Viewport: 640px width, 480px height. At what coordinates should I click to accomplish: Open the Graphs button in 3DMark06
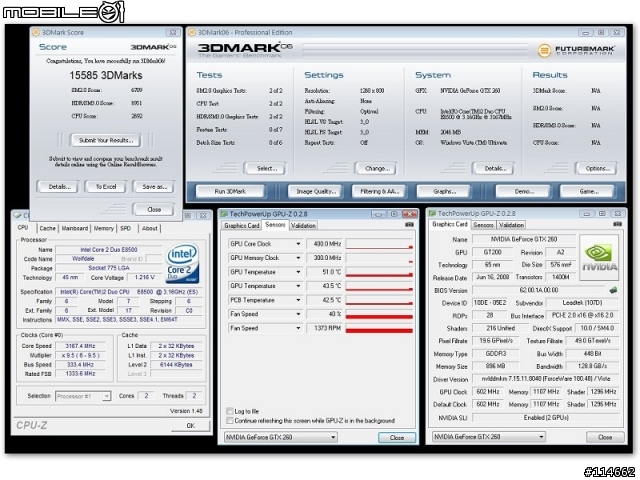coord(444,191)
